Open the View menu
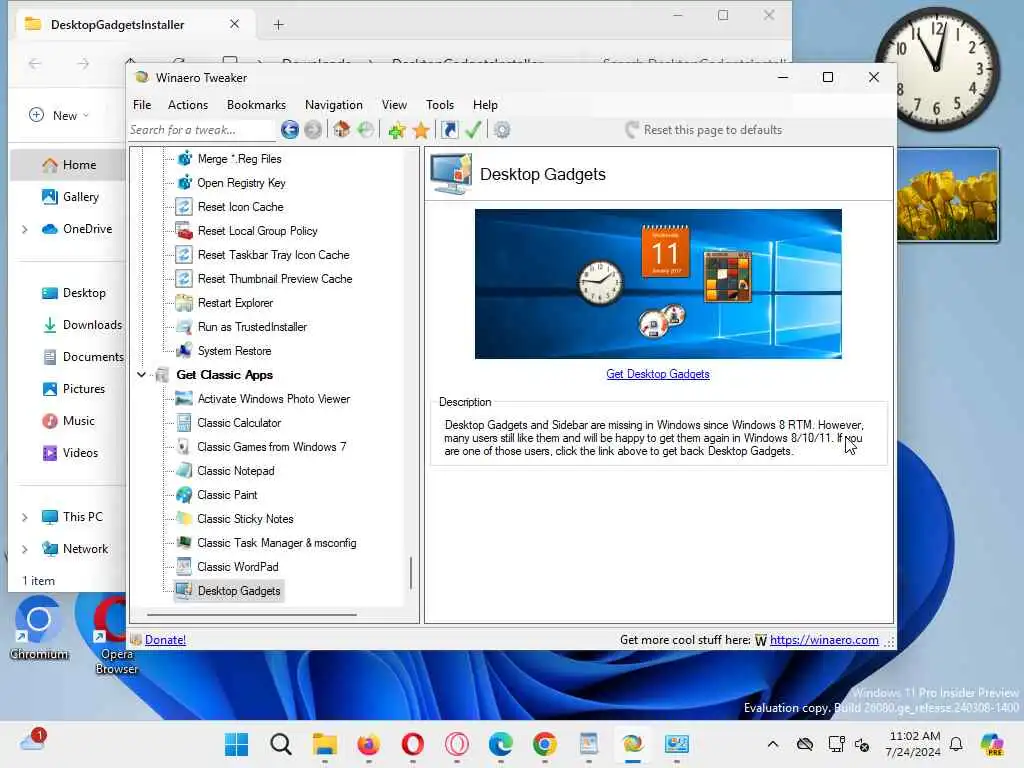This screenshot has width=1024, height=768. (394, 105)
